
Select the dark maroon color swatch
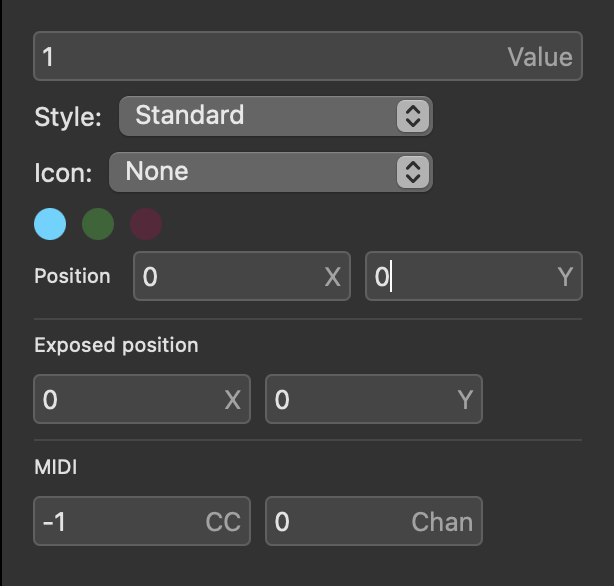(x=146, y=224)
